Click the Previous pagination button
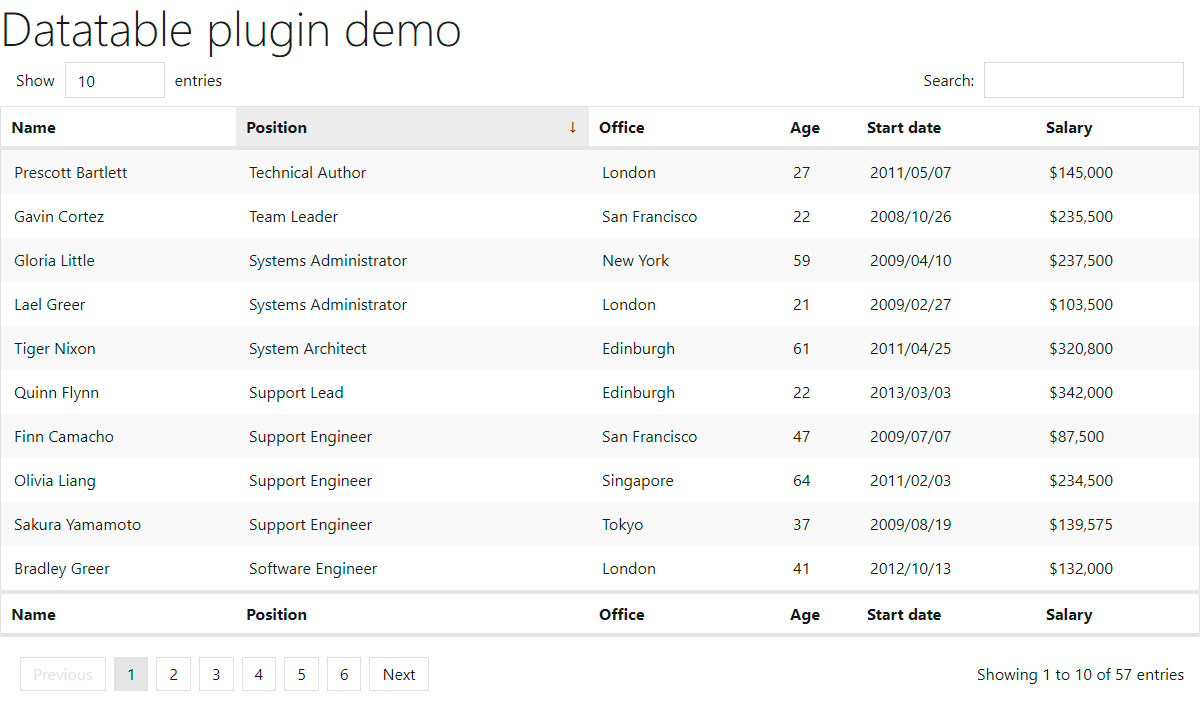1200x724 pixels. (x=63, y=674)
